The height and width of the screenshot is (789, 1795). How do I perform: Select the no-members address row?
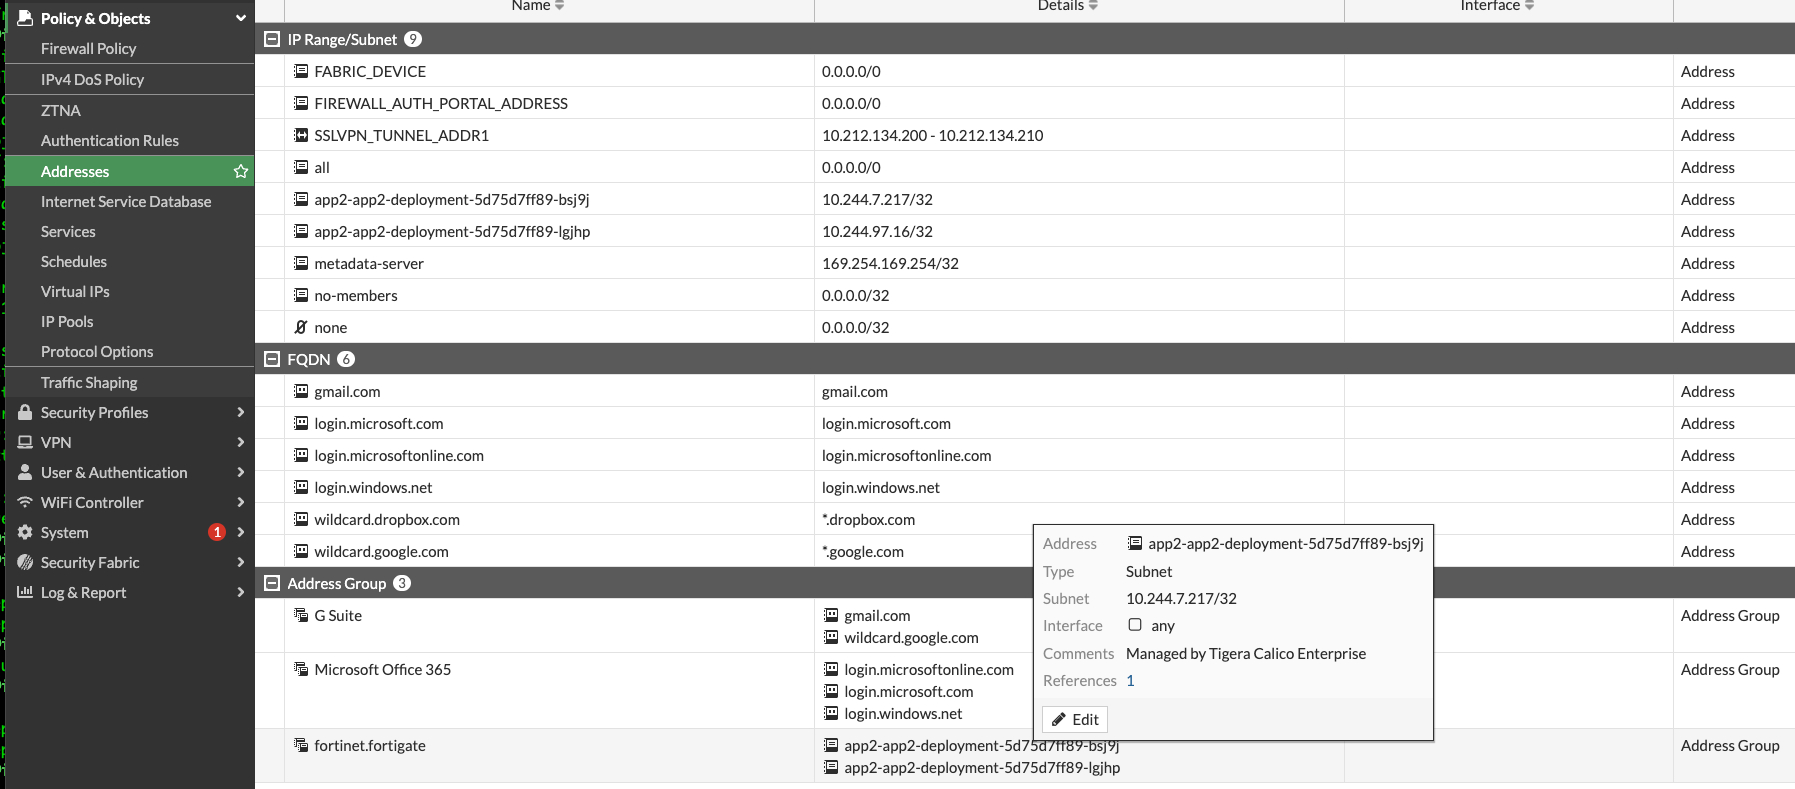click(1025, 295)
